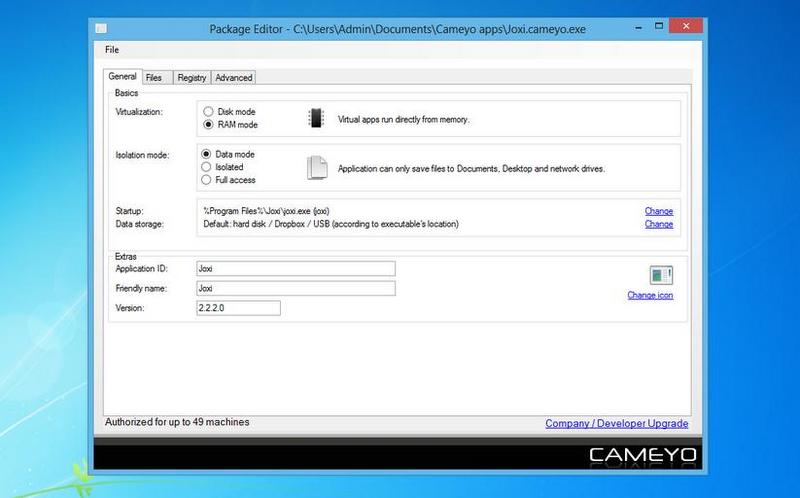The image size is (800, 498).
Task: Click the startup path '%Program Files%\Joxi\joxi.exe (joxi)'
Action: [x=266, y=211]
